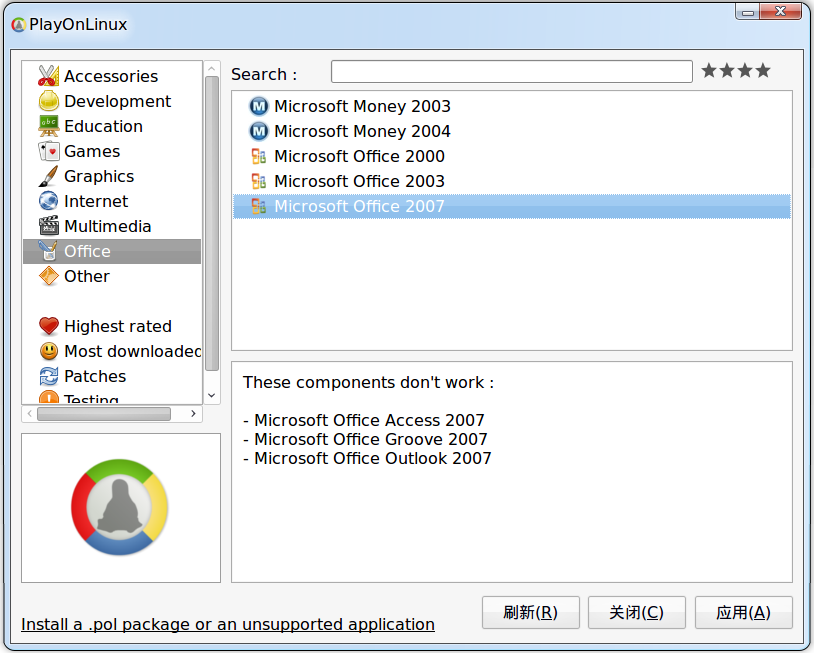
Task: Select Microsoft Office 2003 entry
Action: coord(512,181)
